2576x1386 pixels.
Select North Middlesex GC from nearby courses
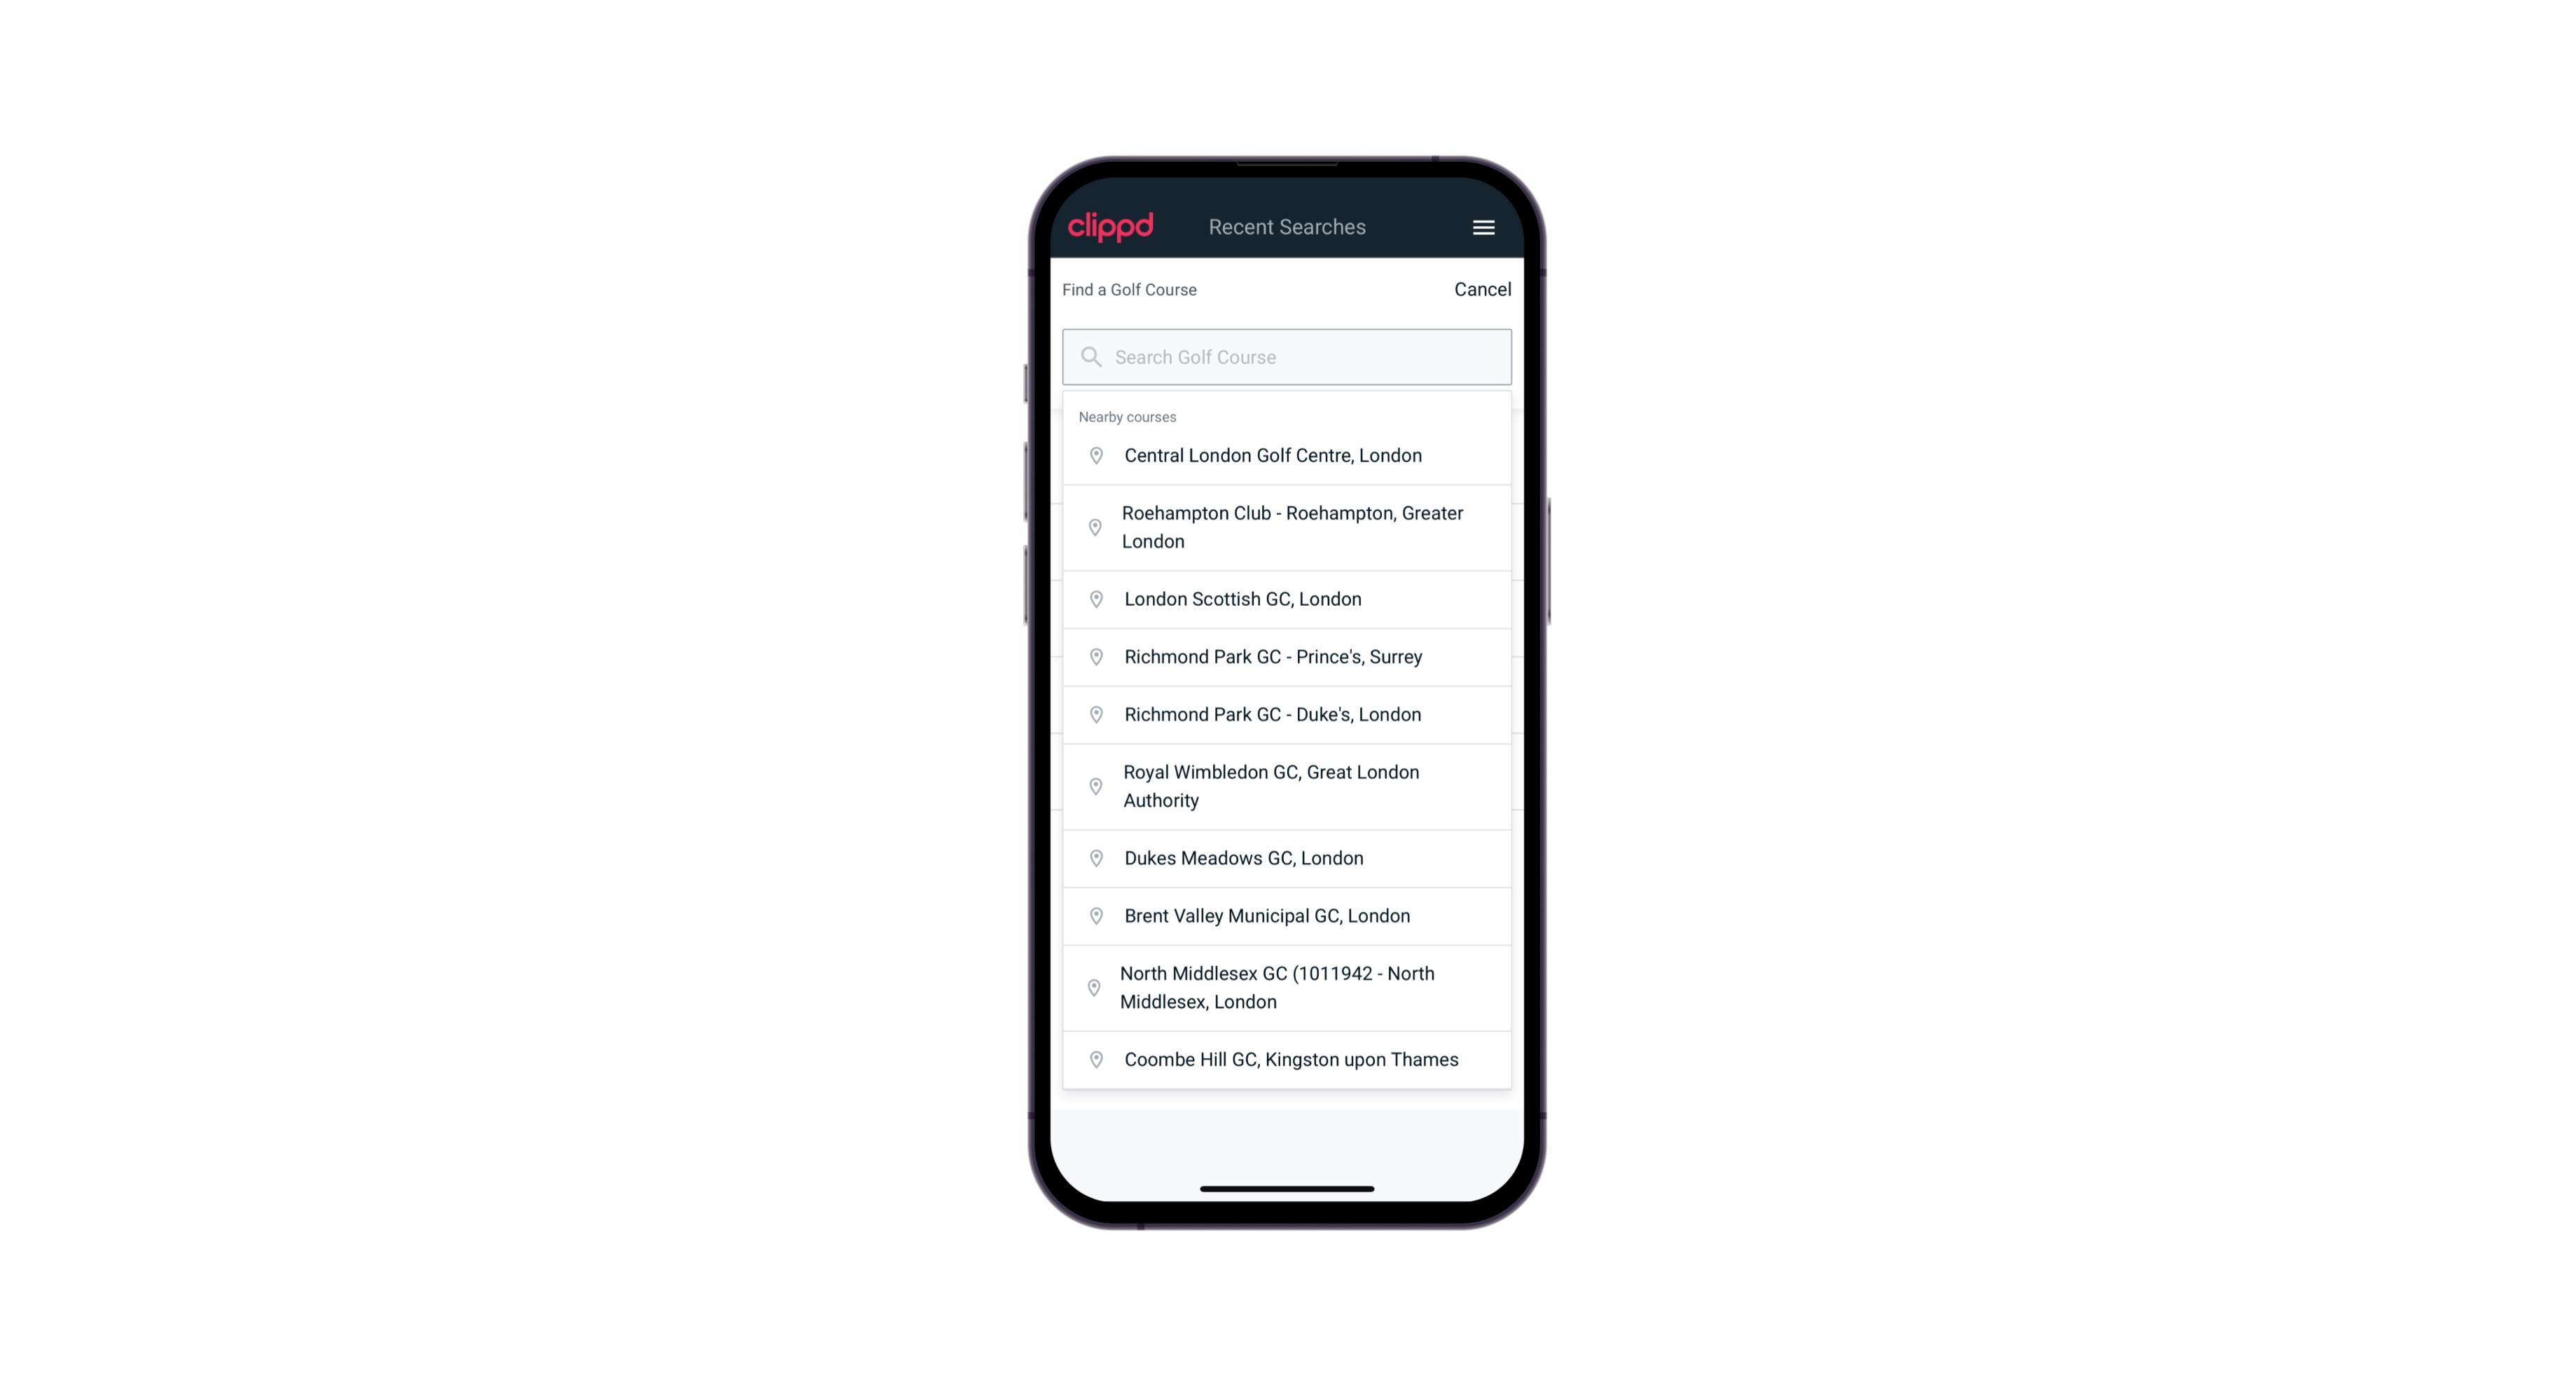coord(1287,988)
